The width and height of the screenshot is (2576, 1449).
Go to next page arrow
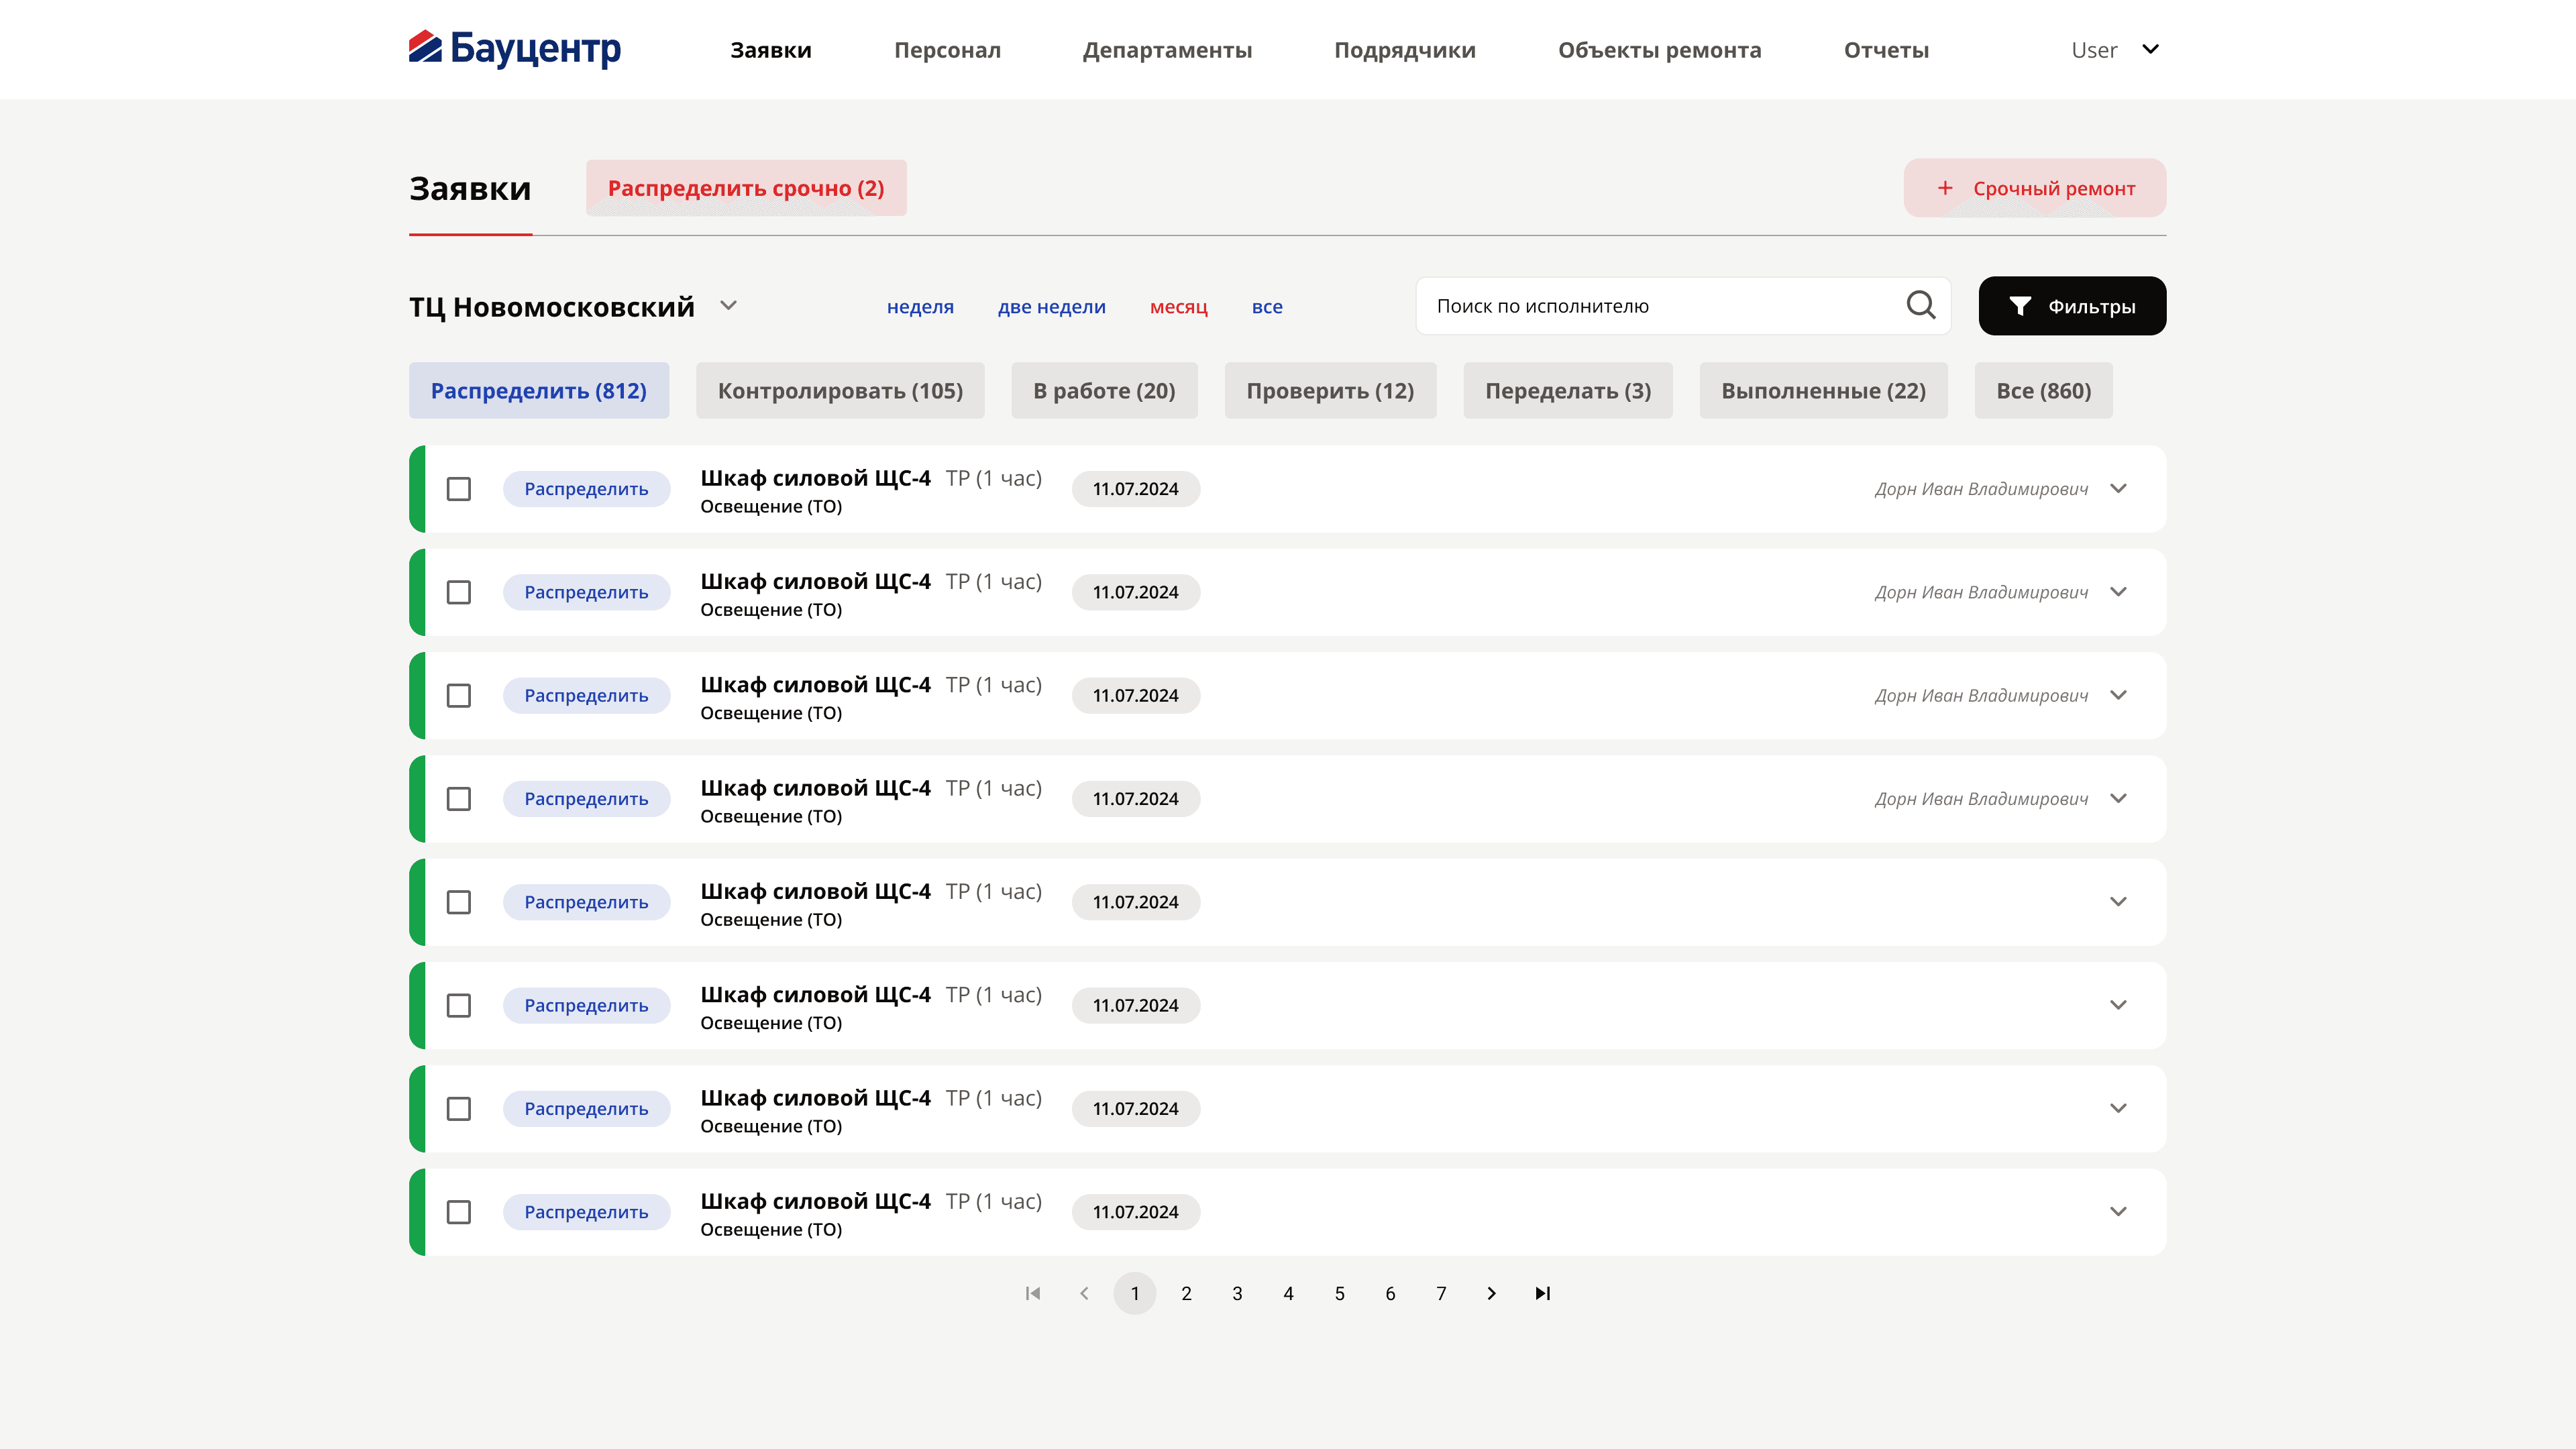click(x=1491, y=1293)
